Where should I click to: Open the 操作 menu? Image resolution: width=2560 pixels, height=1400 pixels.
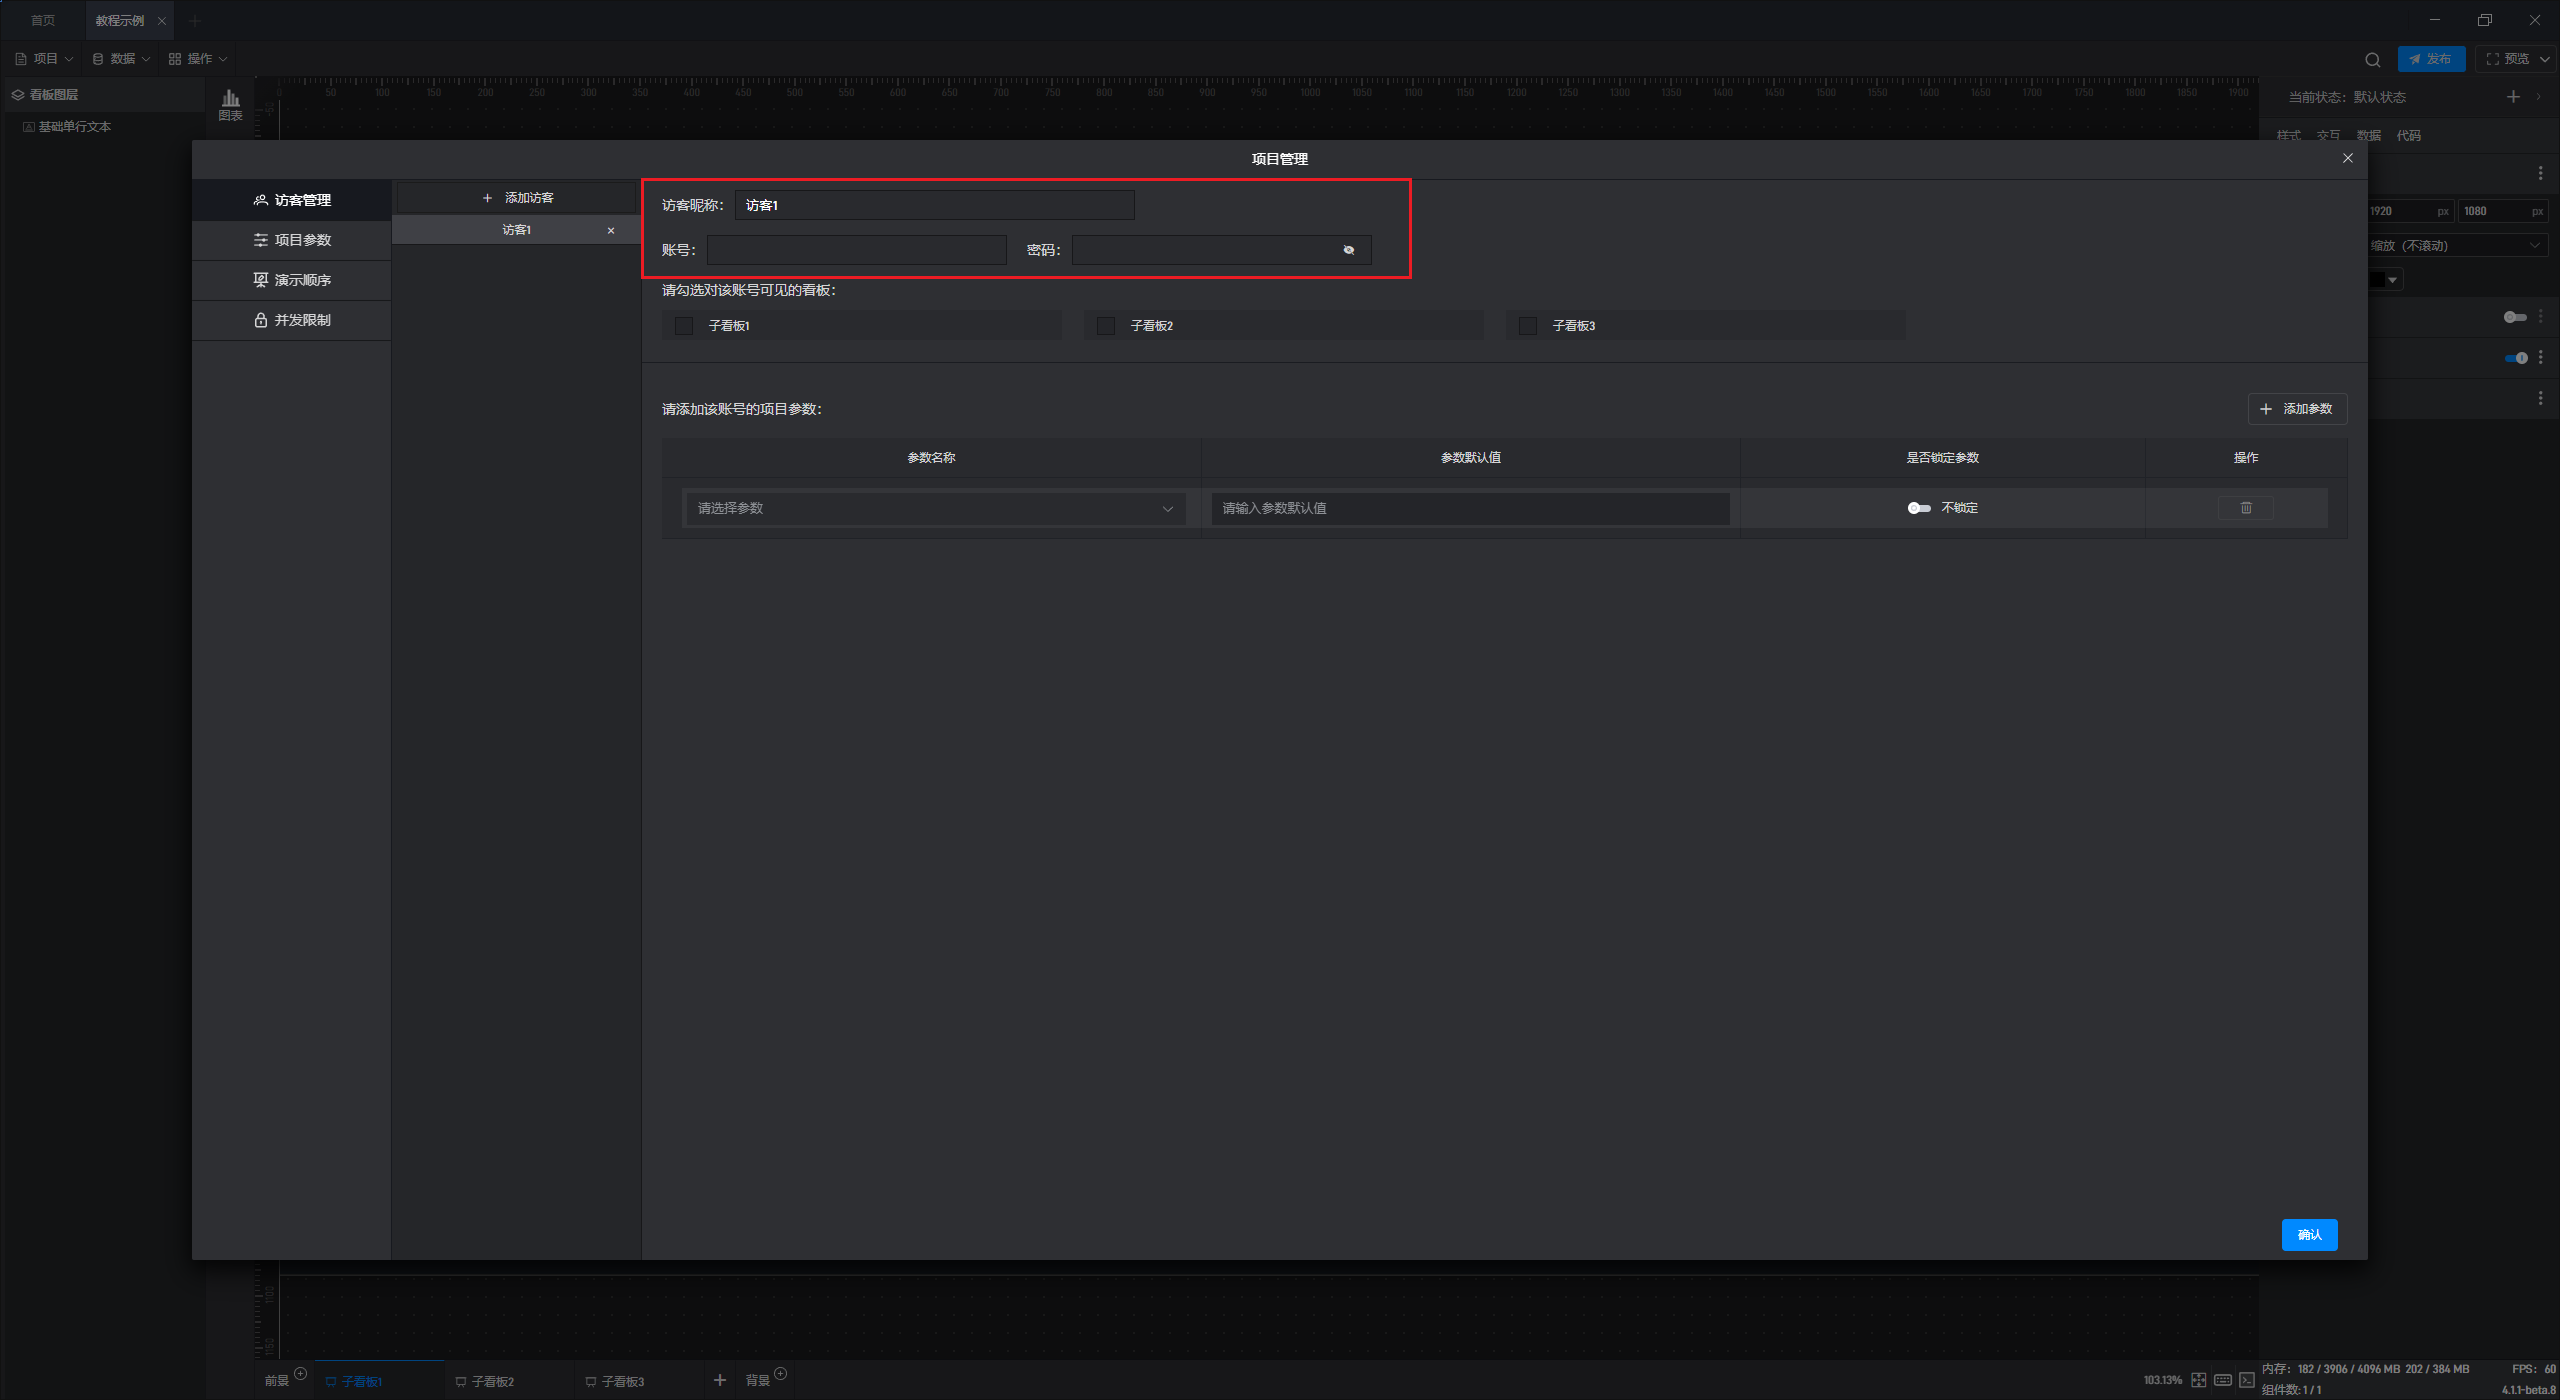[198, 59]
